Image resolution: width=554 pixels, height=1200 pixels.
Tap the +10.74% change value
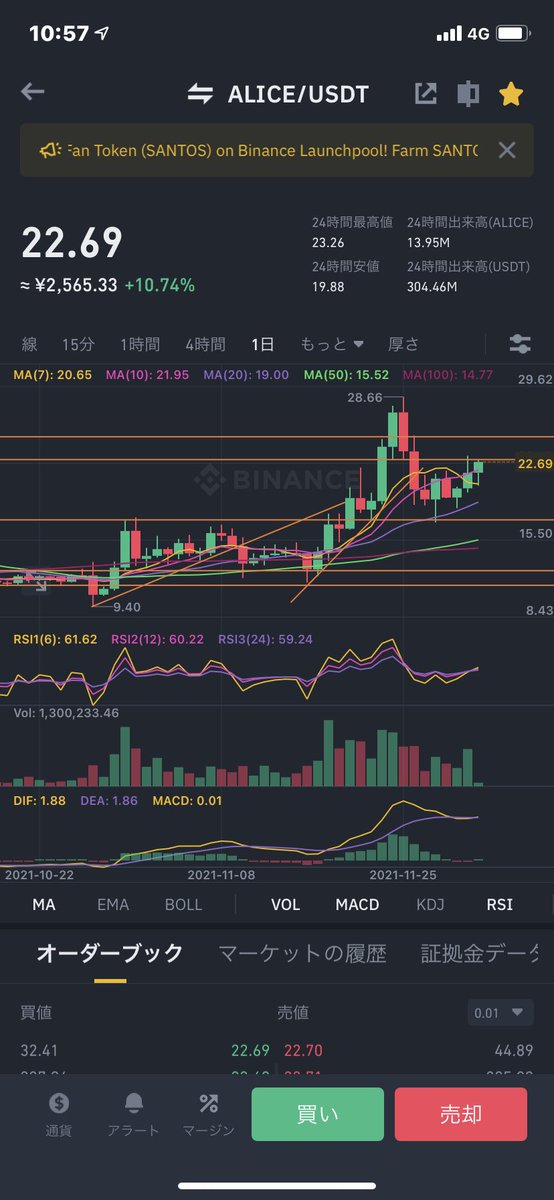pyautogui.click(x=160, y=285)
